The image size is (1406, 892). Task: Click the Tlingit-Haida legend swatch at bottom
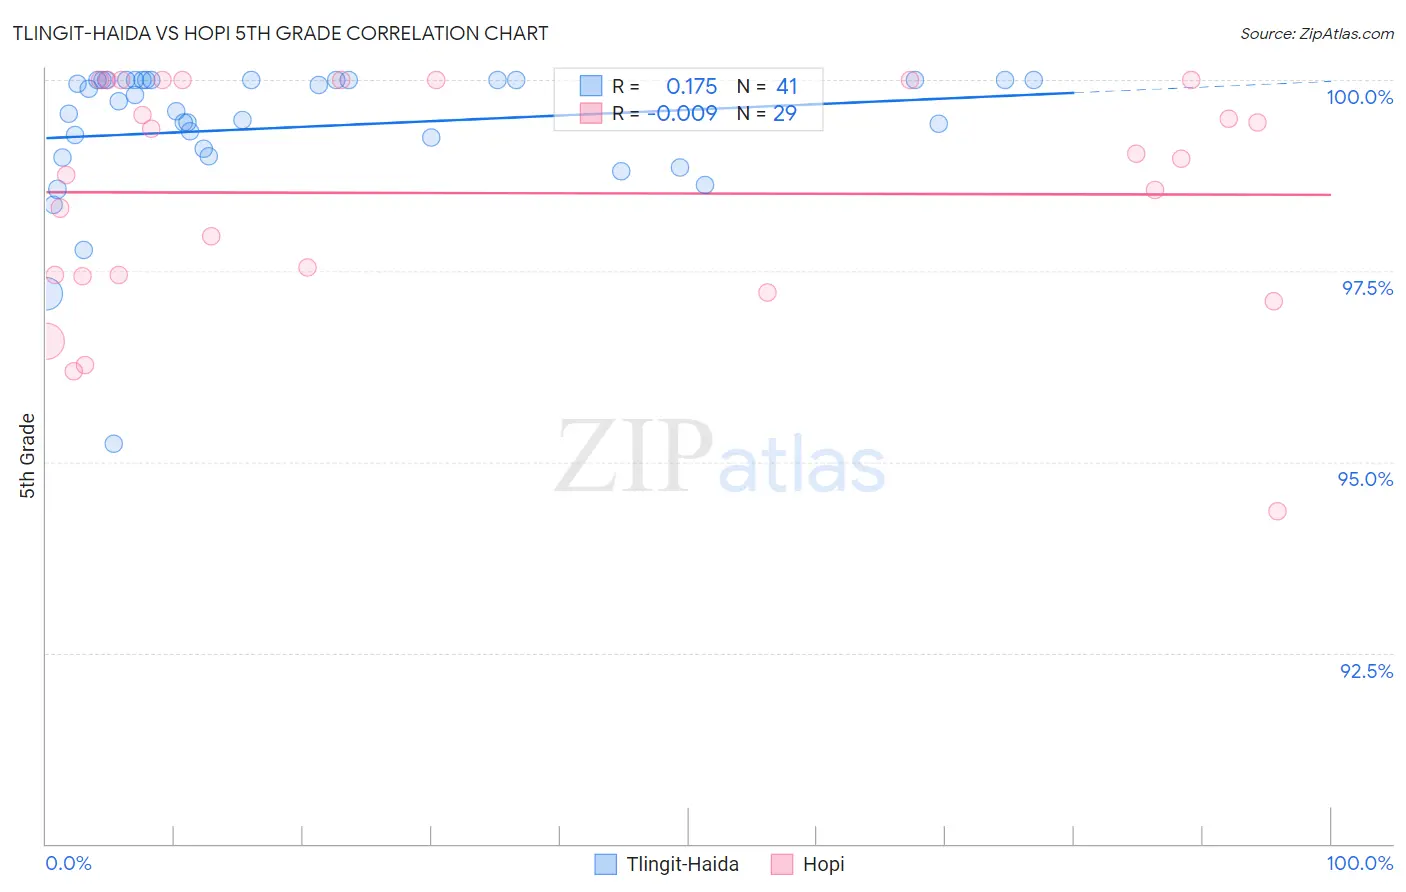pos(605,864)
